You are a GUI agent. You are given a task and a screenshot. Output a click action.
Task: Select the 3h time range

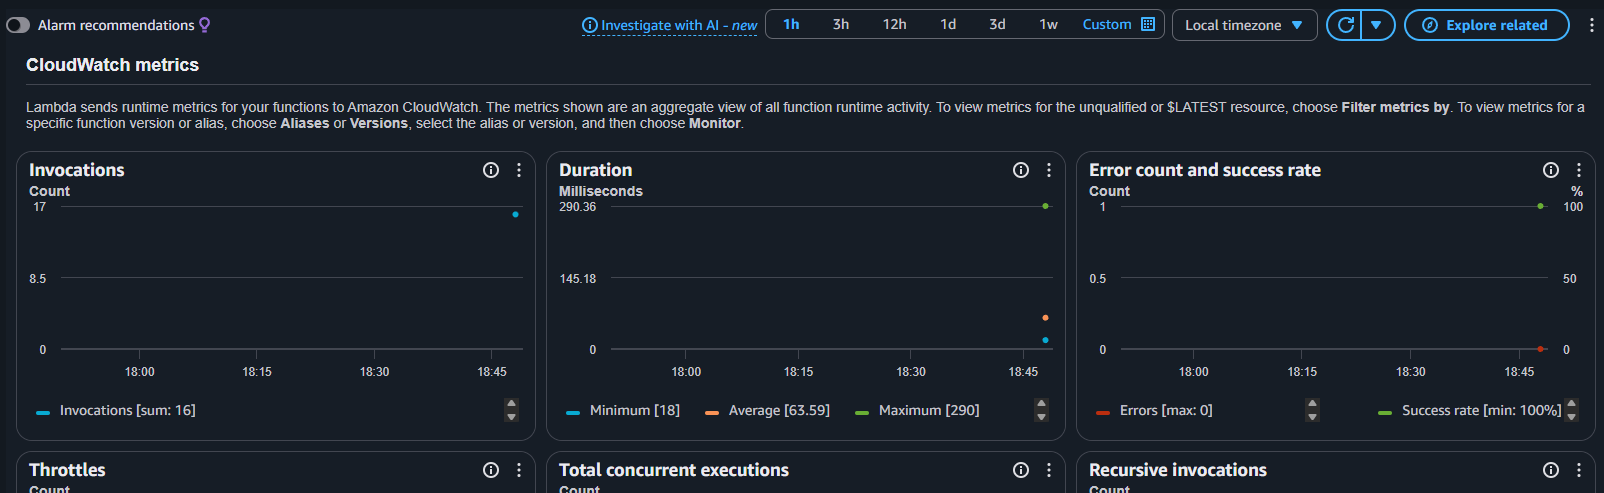tap(841, 24)
